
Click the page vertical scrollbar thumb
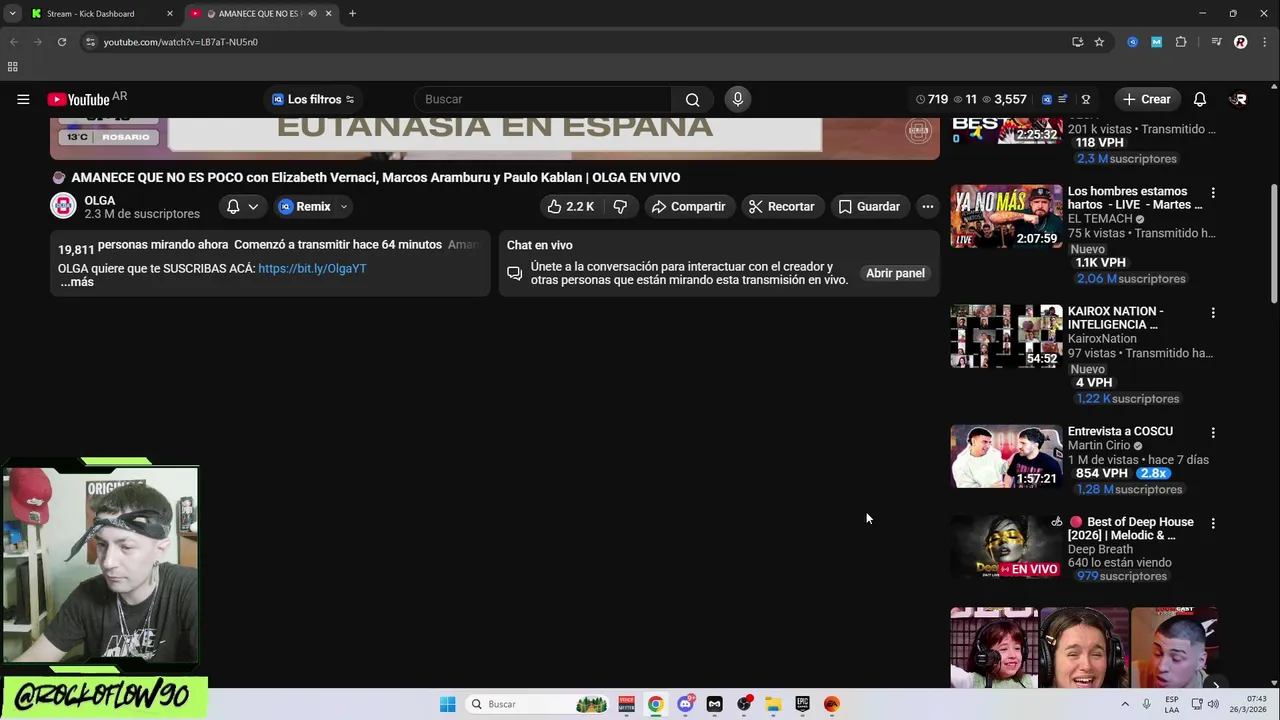[1274, 243]
